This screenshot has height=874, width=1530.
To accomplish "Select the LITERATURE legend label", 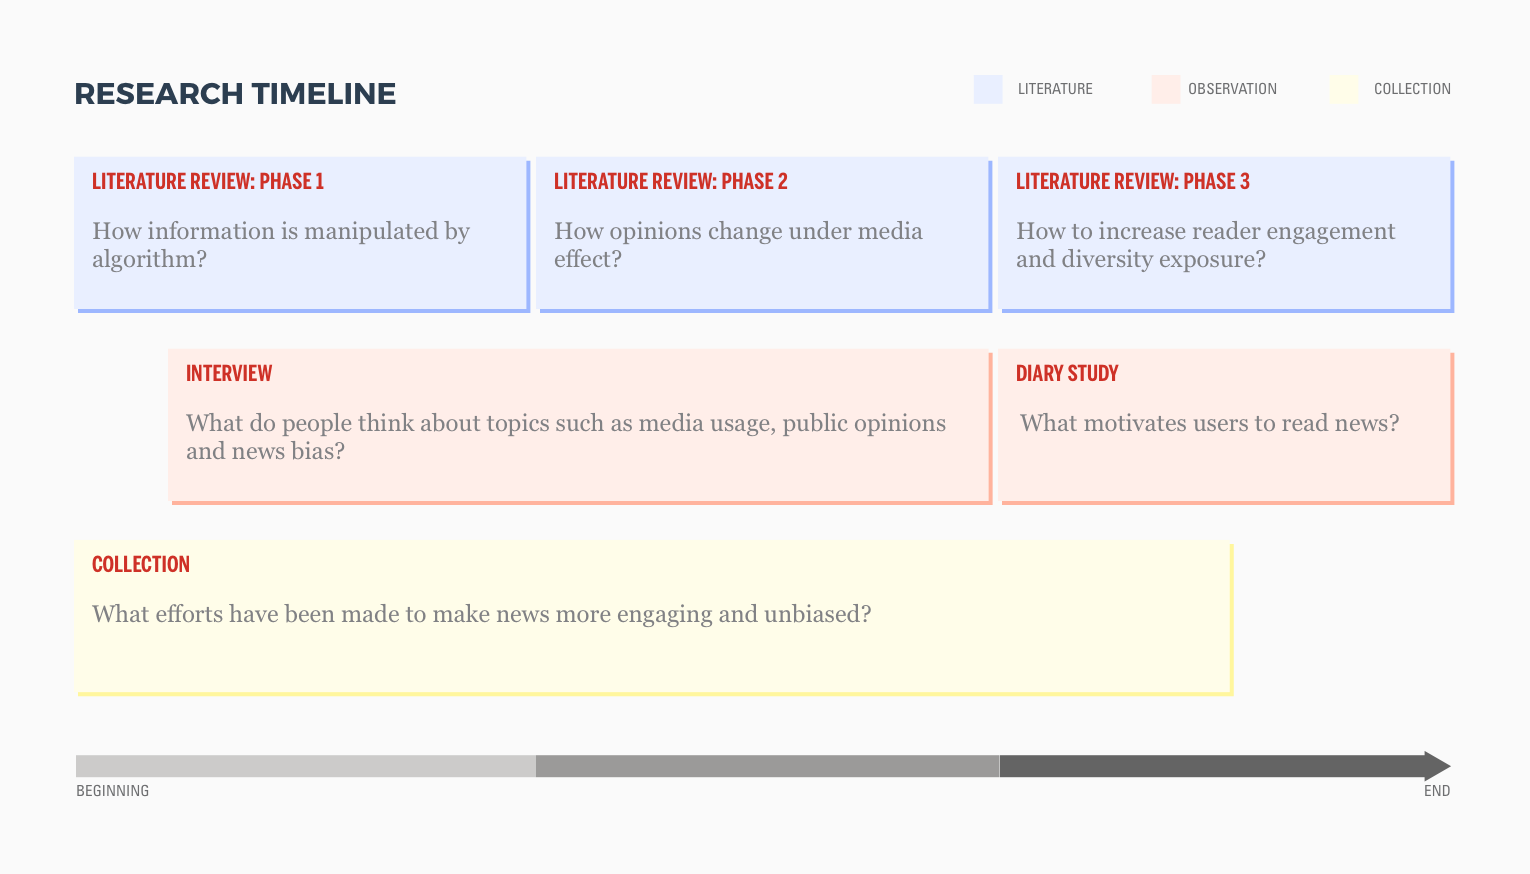I will [1055, 89].
